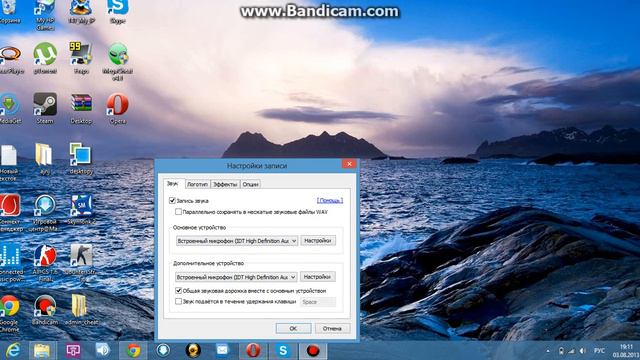This screenshot has width=640, height=360.
Task: Click Настройки button for Основное устройство
Action: [318, 241]
